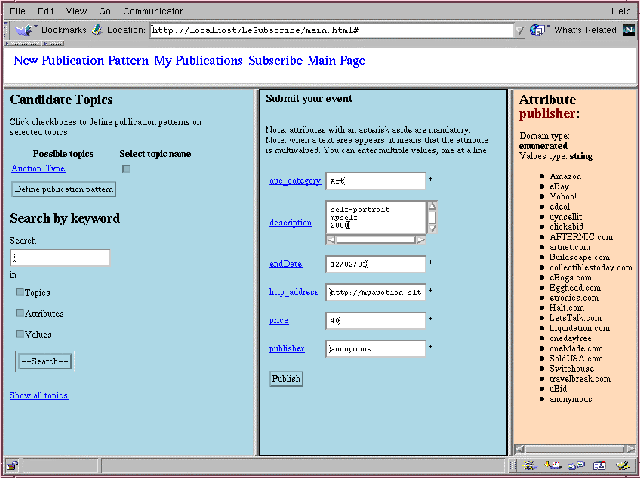Focus the auc_category input field
Viewport: 640px width, 480px height.
tap(376, 181)
